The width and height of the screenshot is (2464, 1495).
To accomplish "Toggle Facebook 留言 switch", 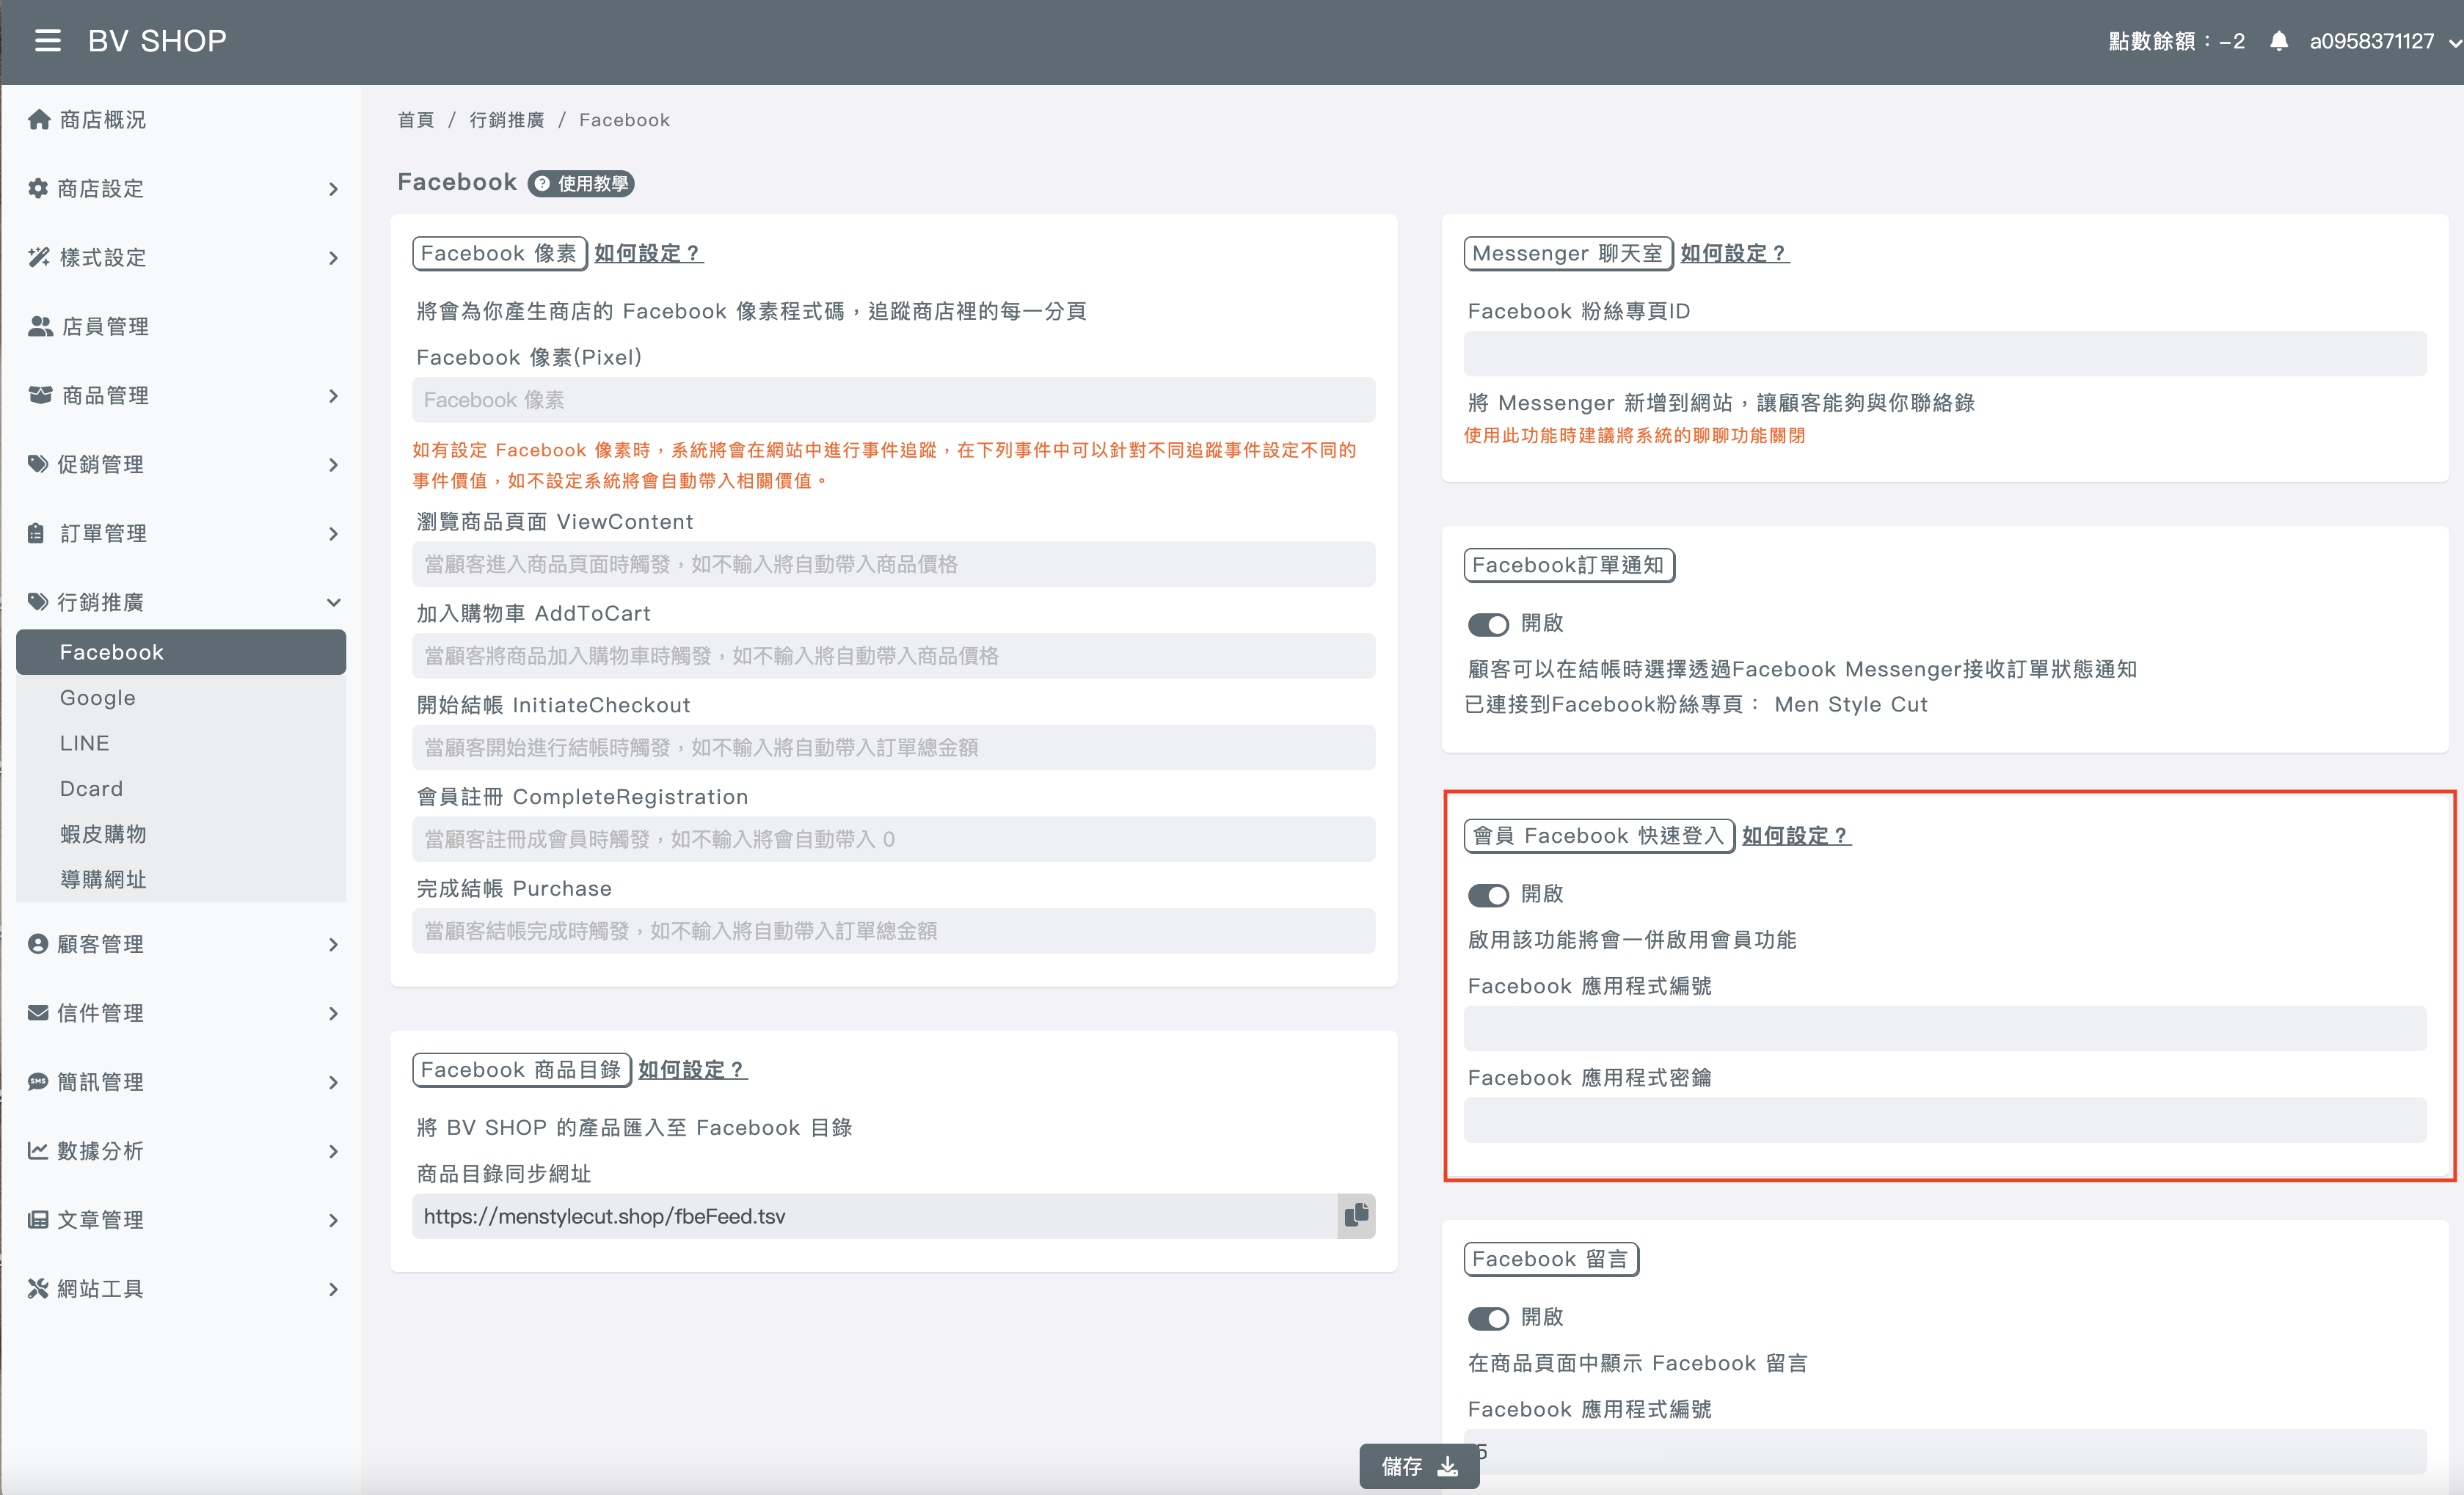I will (x=1488, y=1318).
